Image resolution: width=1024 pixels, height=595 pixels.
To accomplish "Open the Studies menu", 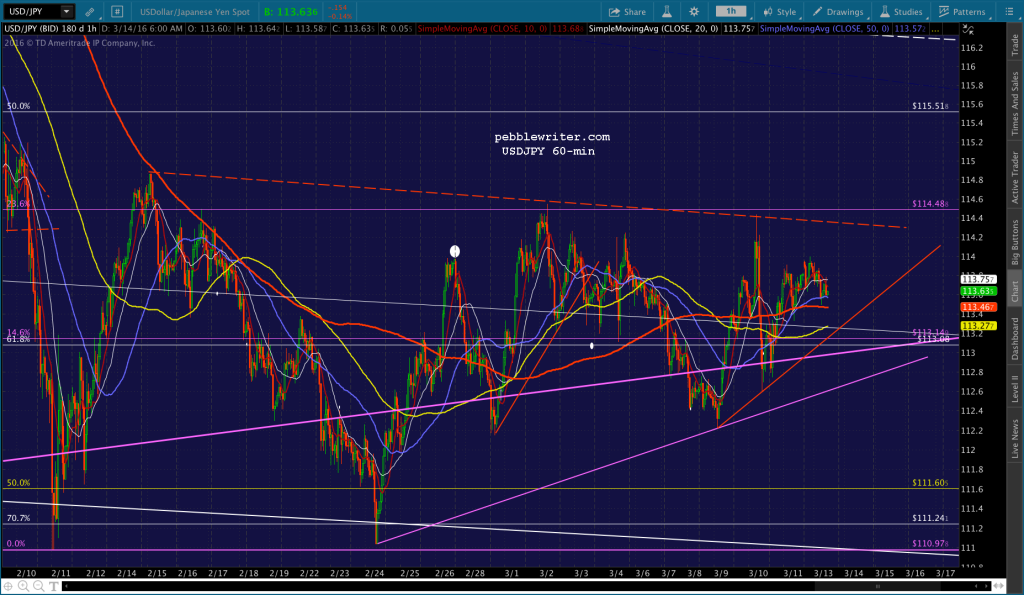I will coord(901,12).
